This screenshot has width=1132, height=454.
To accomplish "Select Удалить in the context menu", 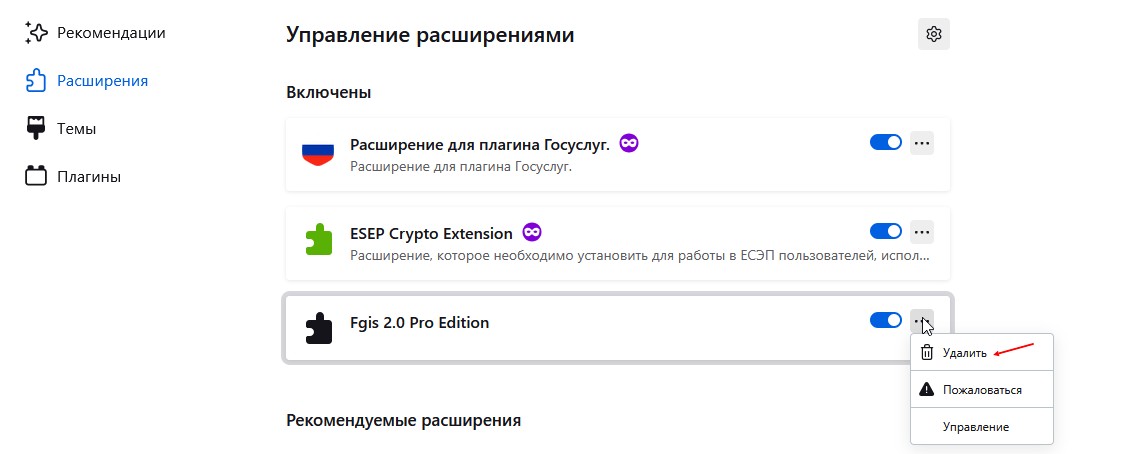I will [964, 353].
